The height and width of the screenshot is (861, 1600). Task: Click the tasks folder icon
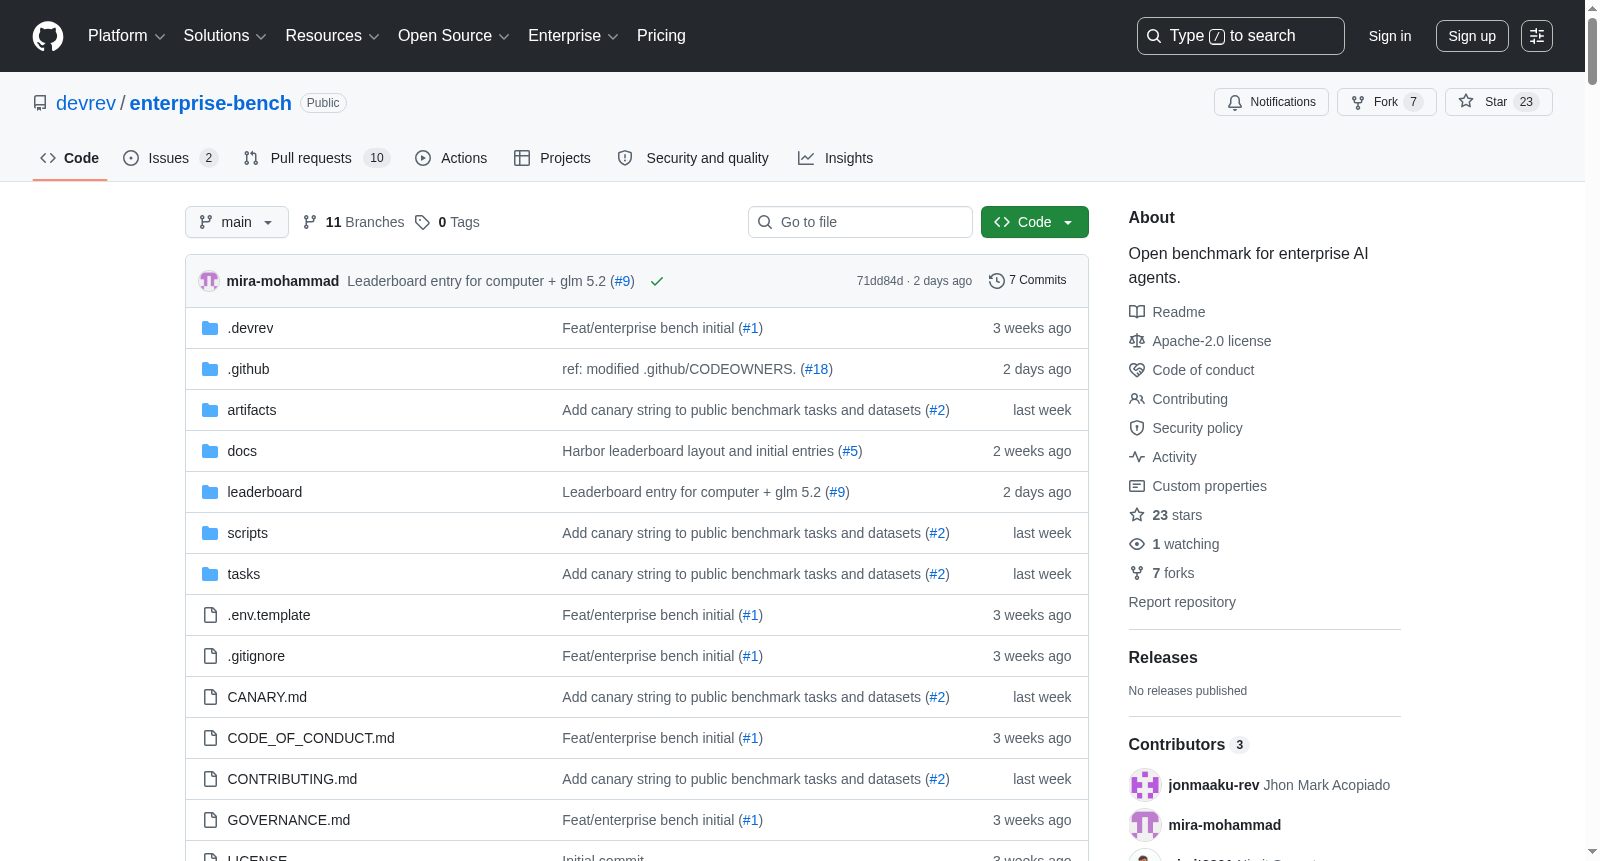pyautogui.click(x=210, y=574)
